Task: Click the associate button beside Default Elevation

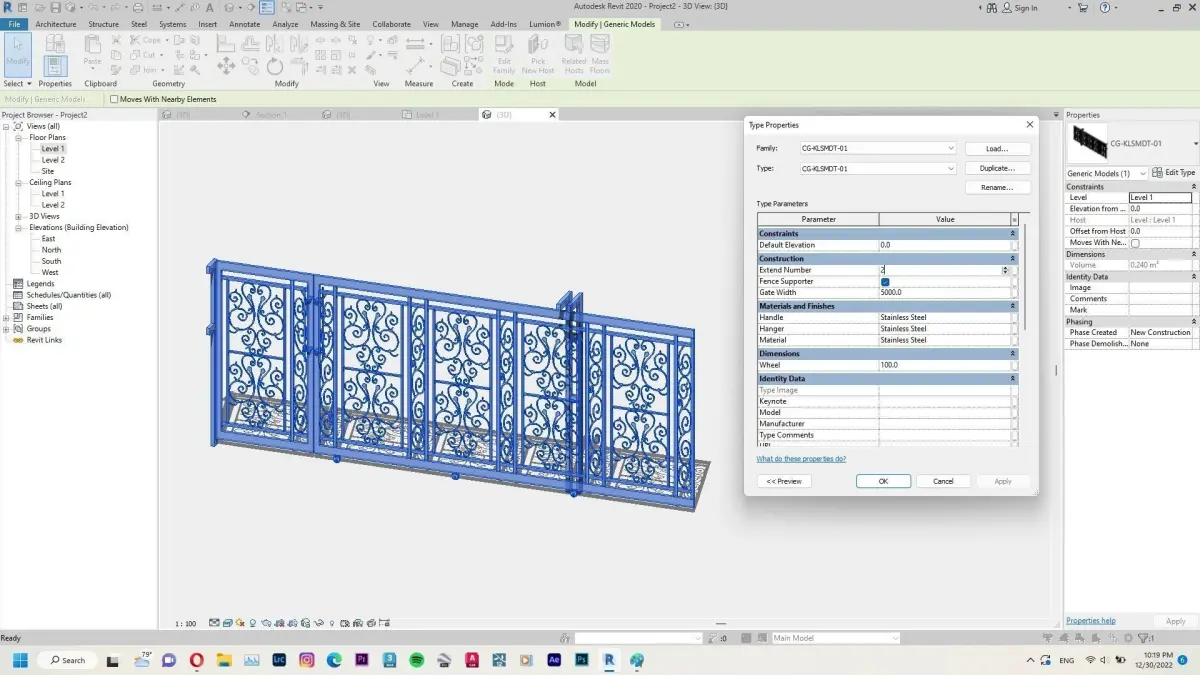Action: click(1015, 245)
